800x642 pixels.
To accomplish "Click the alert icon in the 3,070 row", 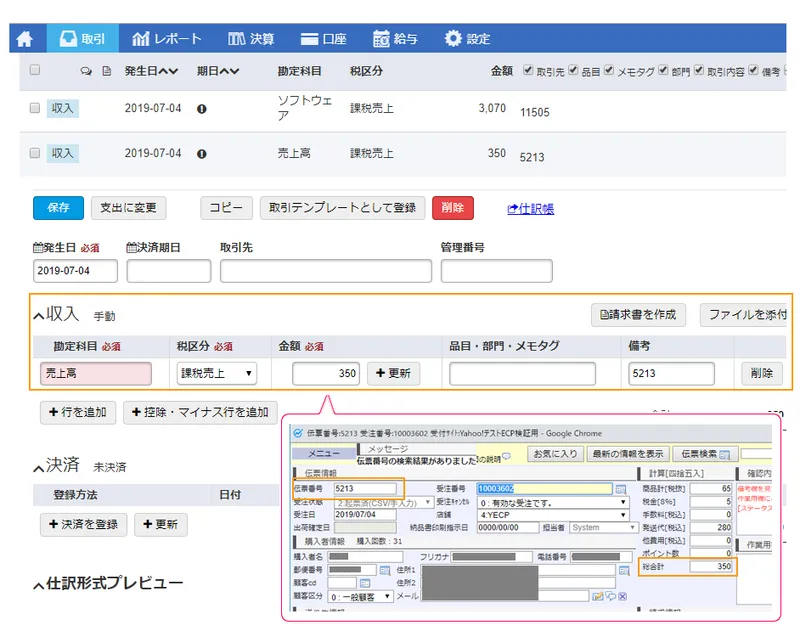I will coord(202,109).
